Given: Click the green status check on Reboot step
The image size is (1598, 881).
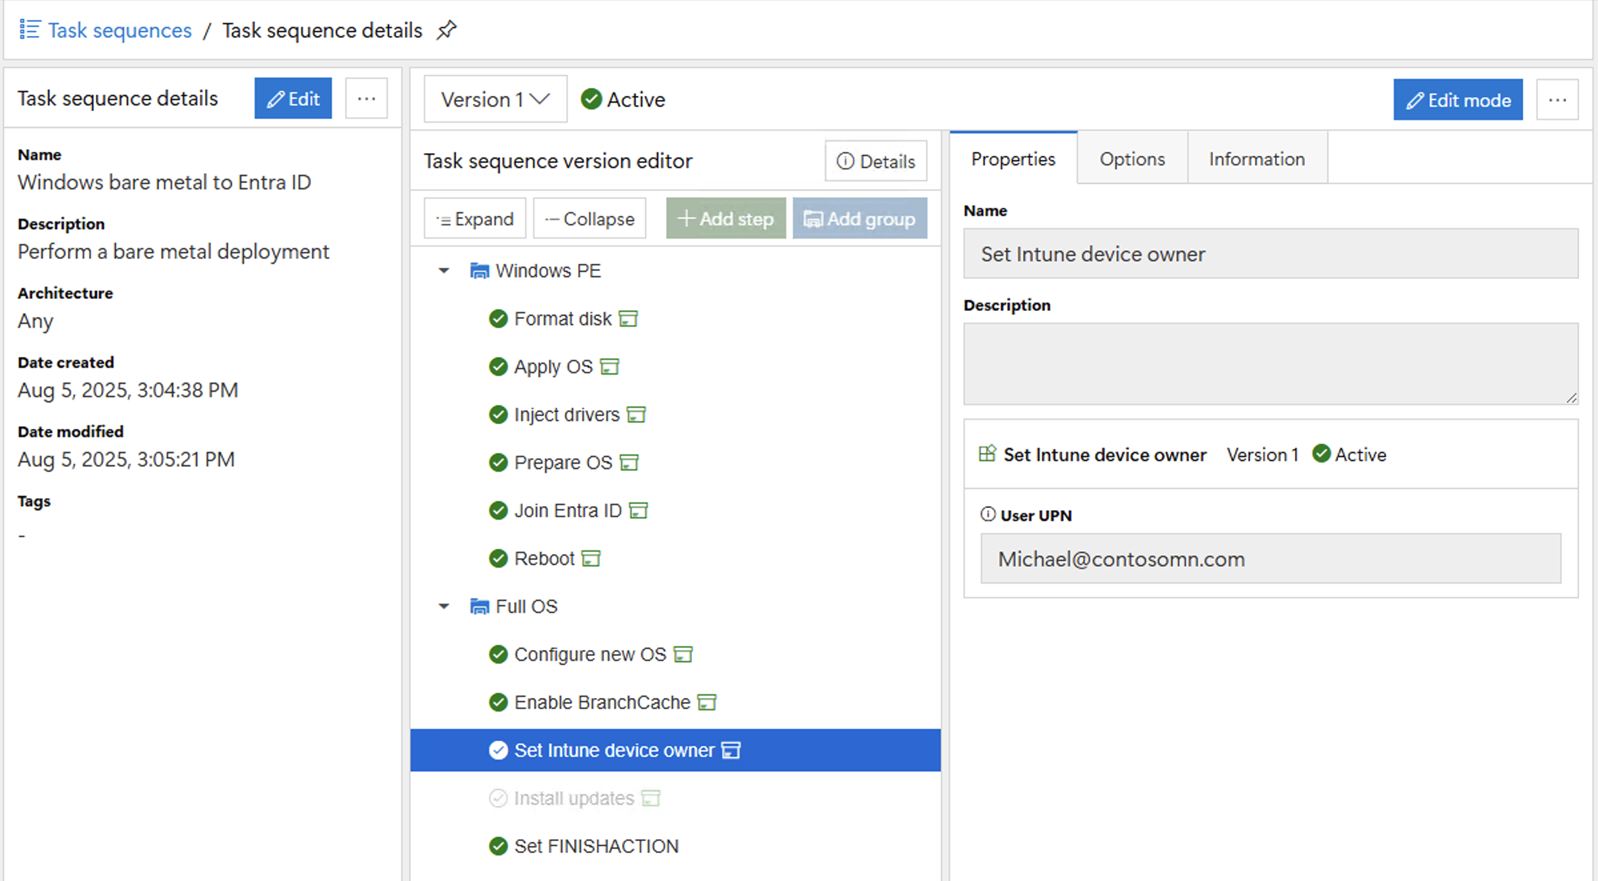Looking at the screenshot, I should click(498, 559).
